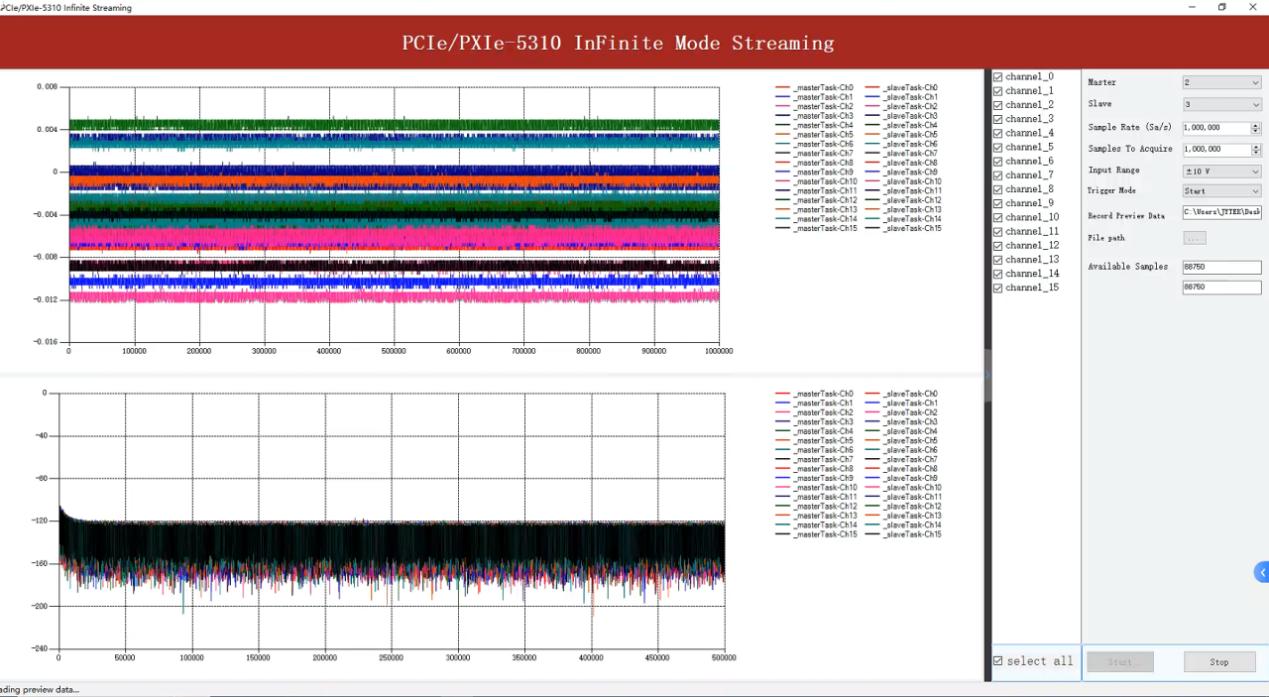Toggle channel_1 checkbox
This screenshot has height=697, width=1269.
click(998, 91)
